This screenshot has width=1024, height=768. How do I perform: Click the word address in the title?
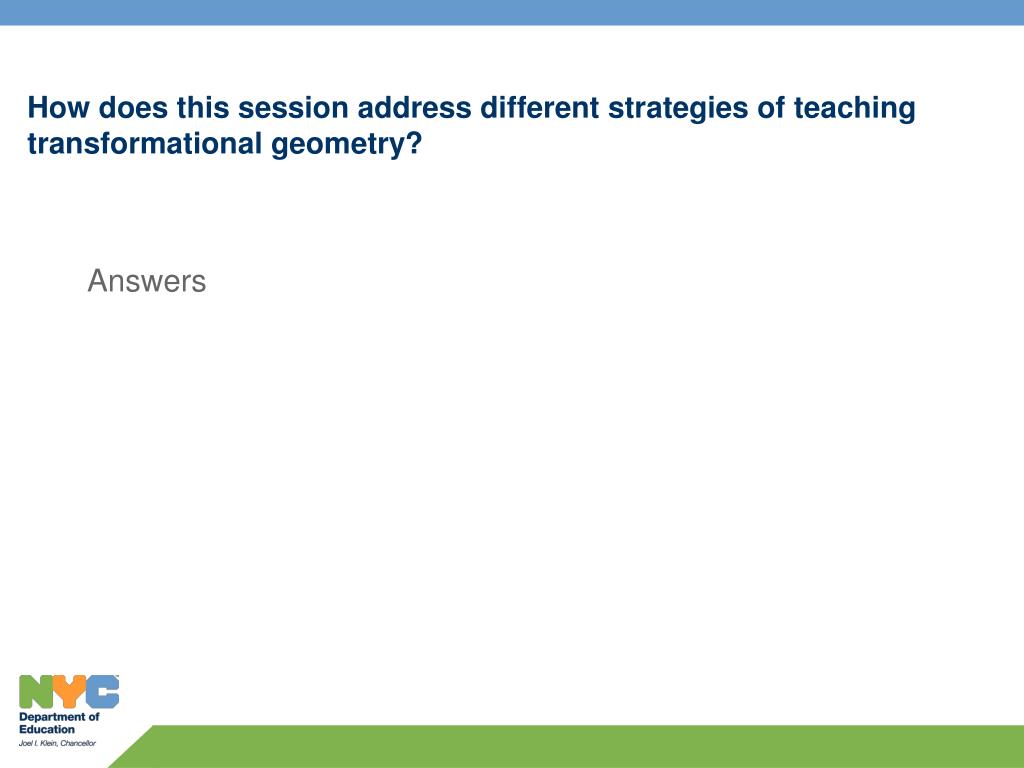[x=414, y=108]
